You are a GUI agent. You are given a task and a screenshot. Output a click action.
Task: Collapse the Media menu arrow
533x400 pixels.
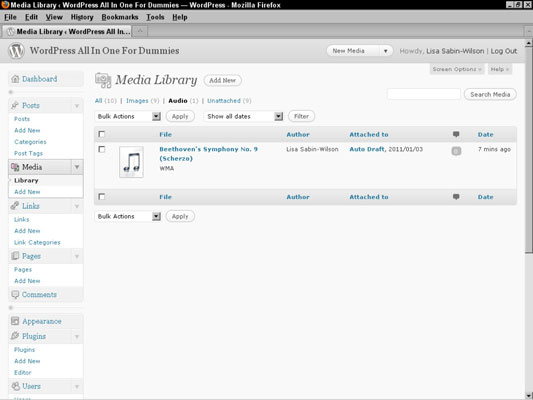click(x=77, y=167)
